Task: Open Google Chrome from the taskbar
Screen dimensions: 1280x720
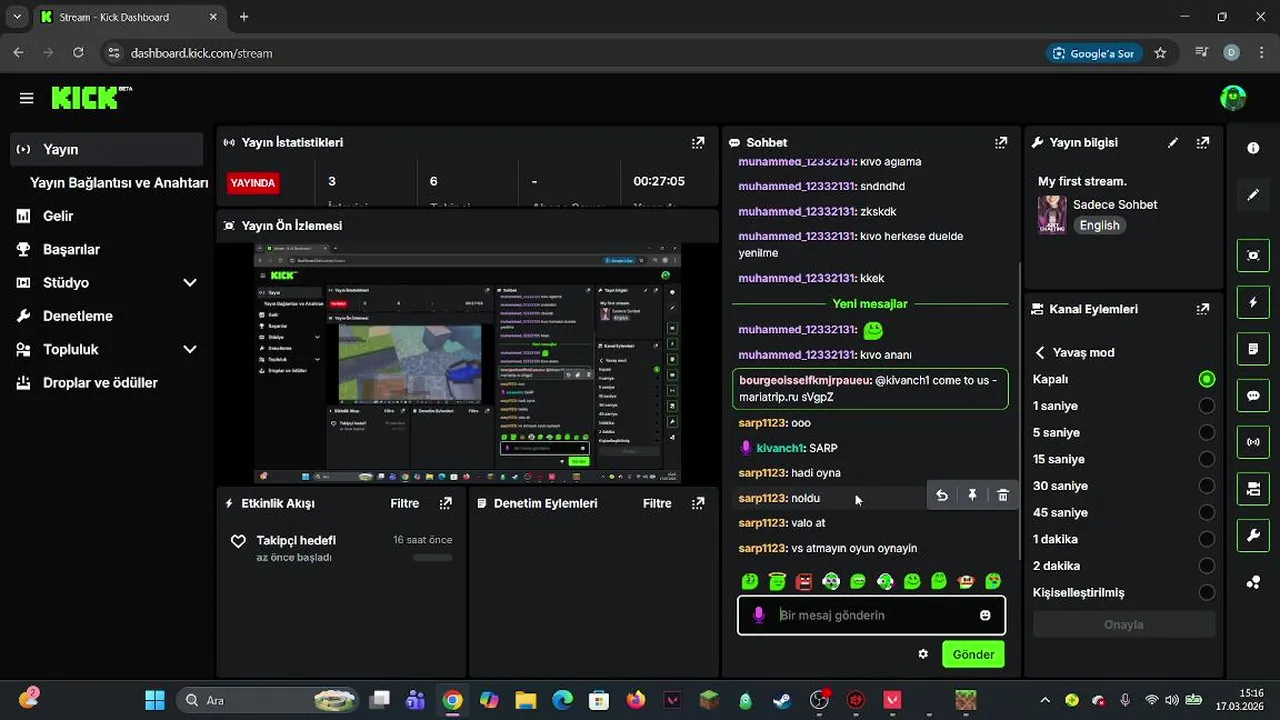Action: [452, 700]
